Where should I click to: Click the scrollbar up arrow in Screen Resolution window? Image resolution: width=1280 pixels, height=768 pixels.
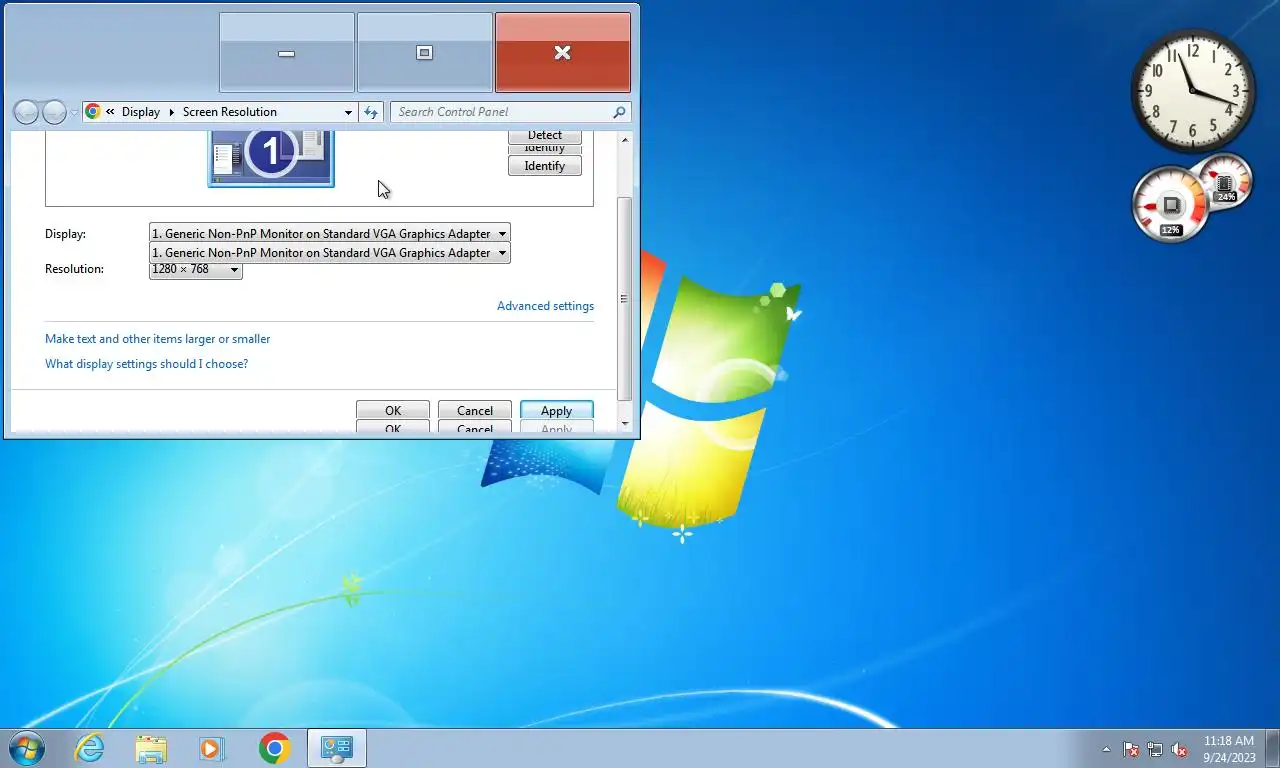626,140
